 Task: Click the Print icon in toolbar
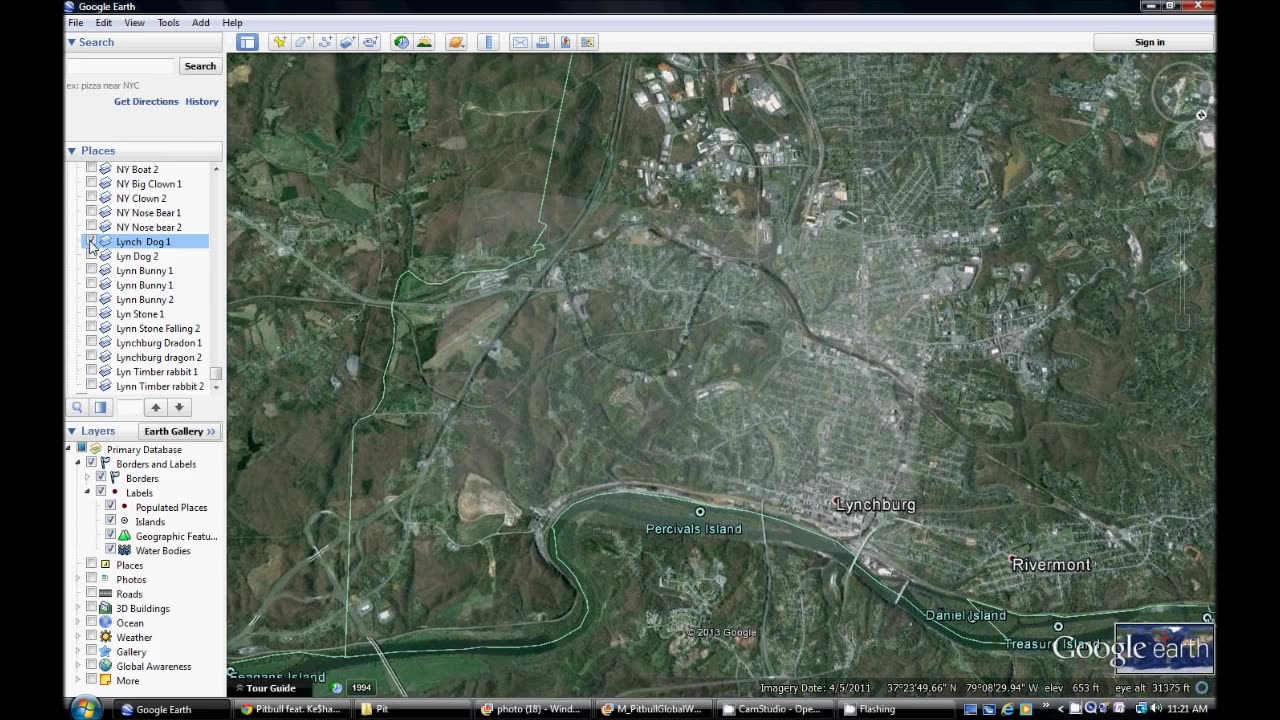542,42
